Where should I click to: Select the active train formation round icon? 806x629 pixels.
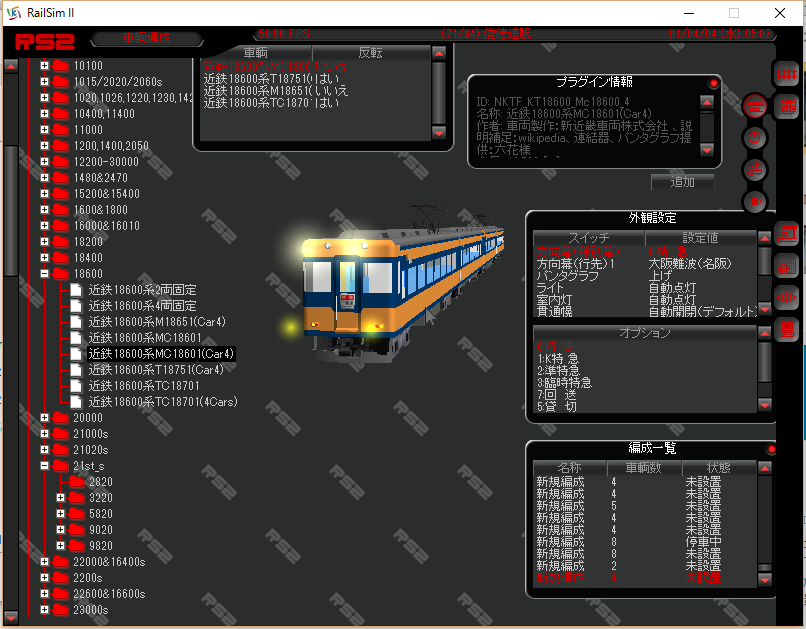755,106
